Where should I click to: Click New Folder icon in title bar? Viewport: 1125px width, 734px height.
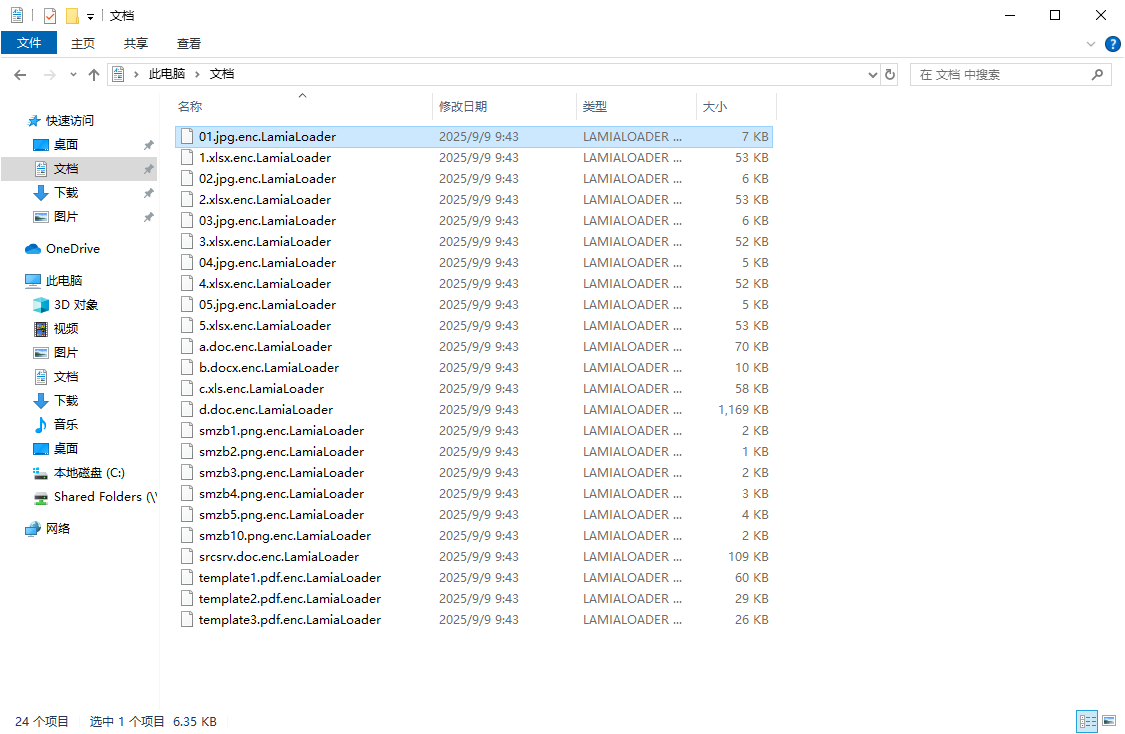[72, 16]
